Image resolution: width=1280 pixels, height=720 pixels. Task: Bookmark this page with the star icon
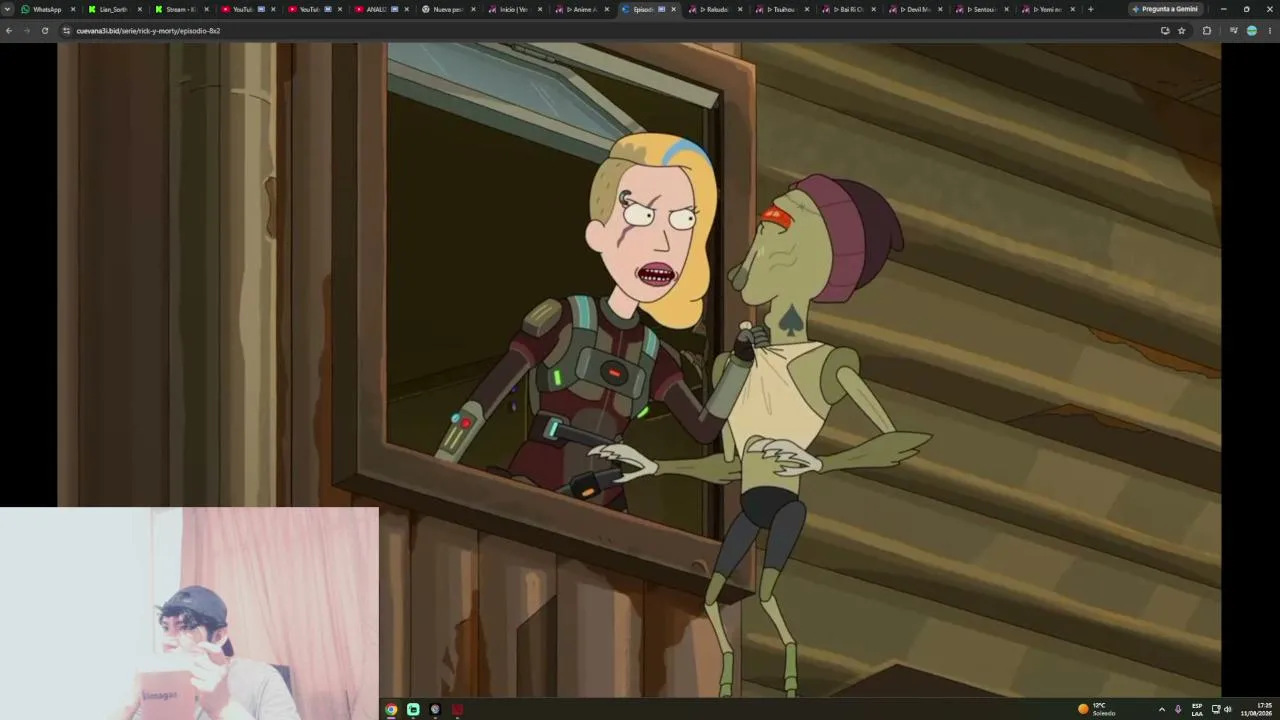pos(1182,31)
